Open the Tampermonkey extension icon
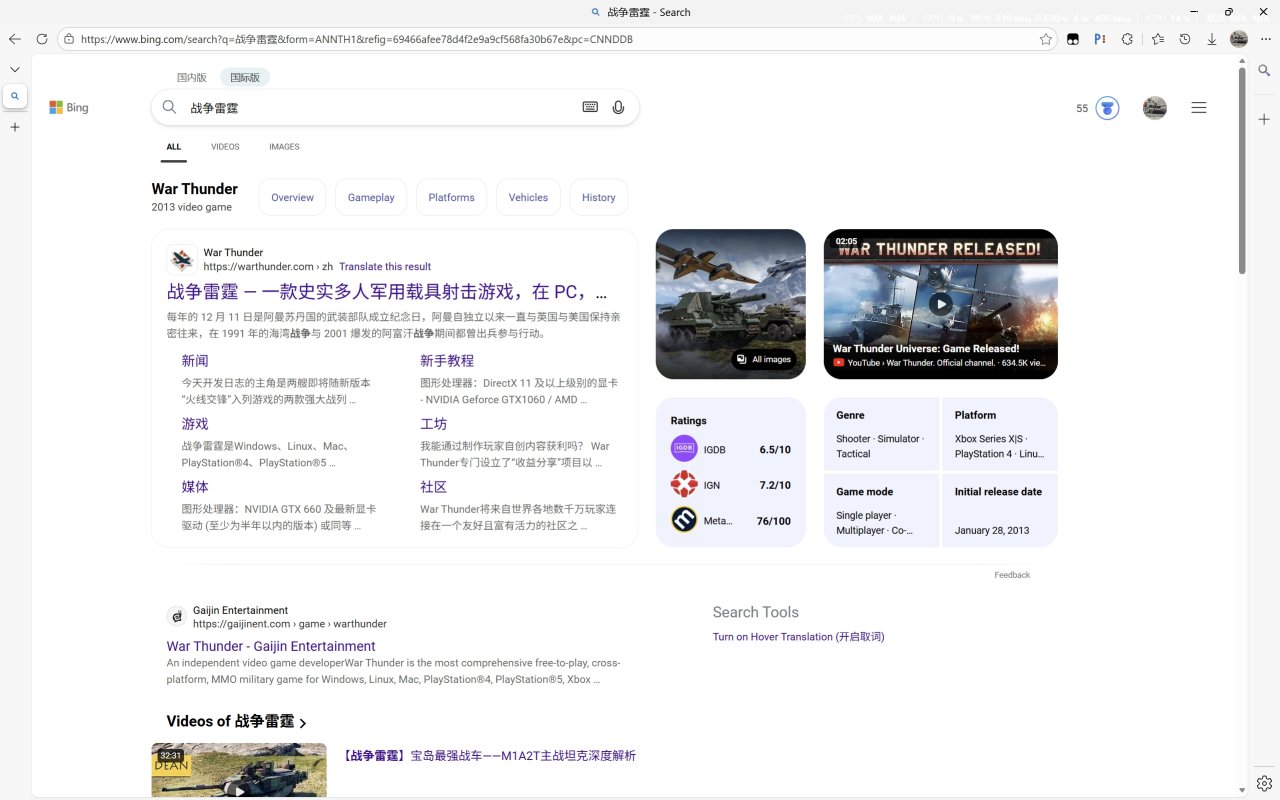This screenshot has height=800, width=1280. [x=1073, y=39]
